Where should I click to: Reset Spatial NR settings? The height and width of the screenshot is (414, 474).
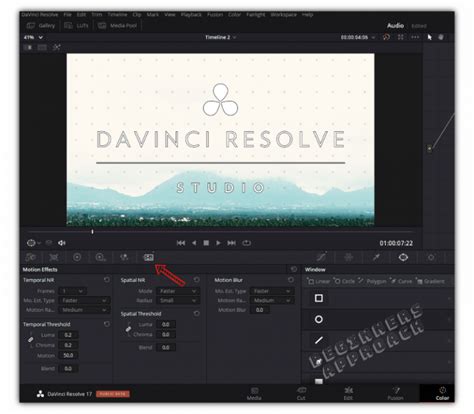[x=197, y=280]
